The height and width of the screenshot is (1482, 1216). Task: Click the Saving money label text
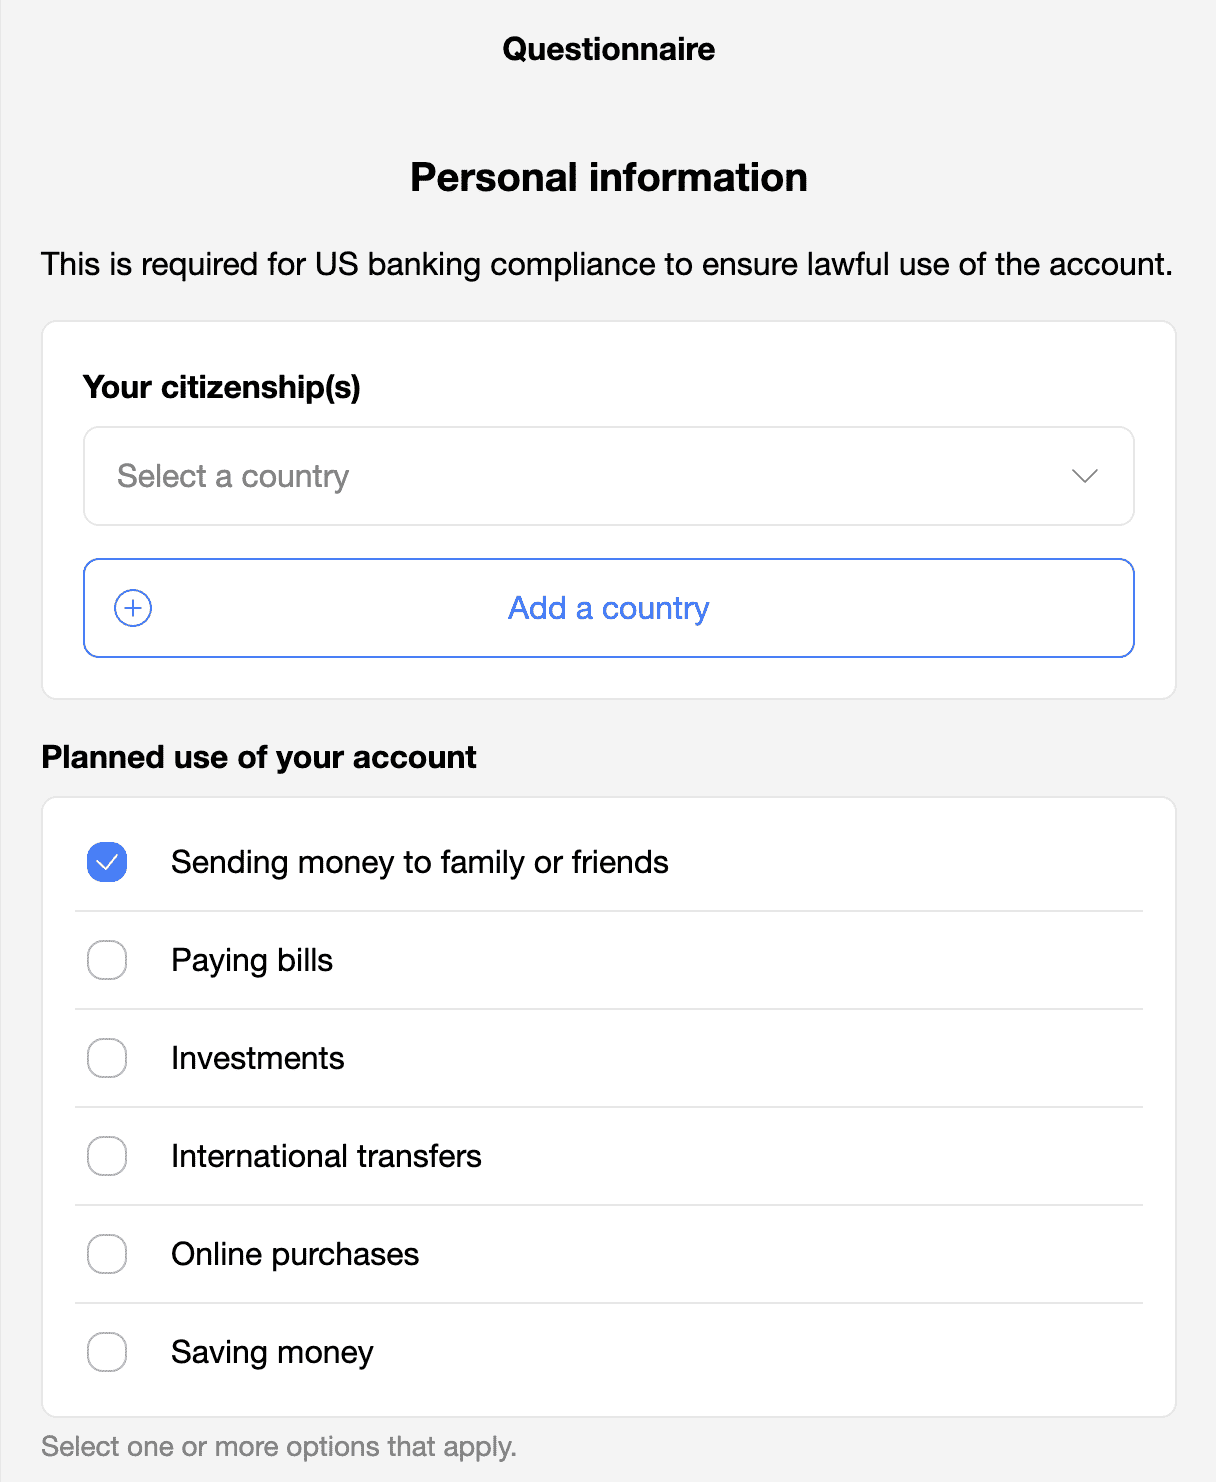272,1352
